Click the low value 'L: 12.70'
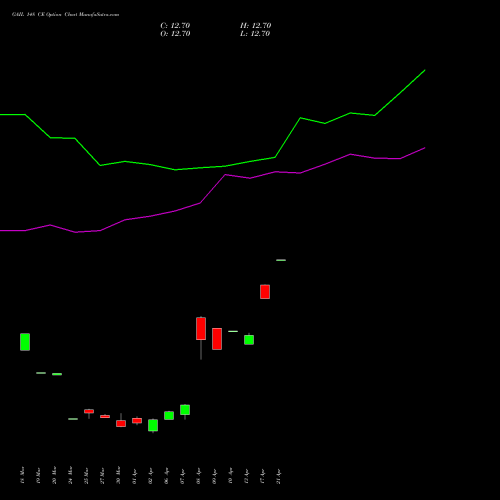Viewport: 500px width, 500px height. coord(255,34)
